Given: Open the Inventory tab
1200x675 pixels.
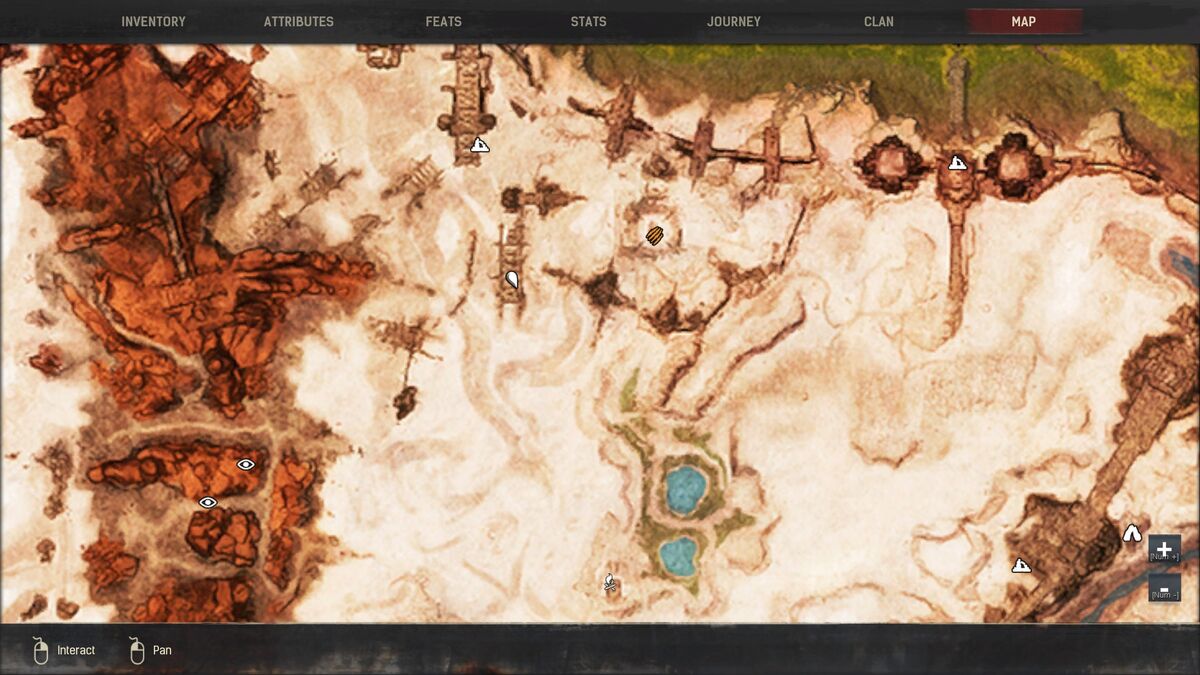Looking at the screenshot, I should (x=153, y=21).
